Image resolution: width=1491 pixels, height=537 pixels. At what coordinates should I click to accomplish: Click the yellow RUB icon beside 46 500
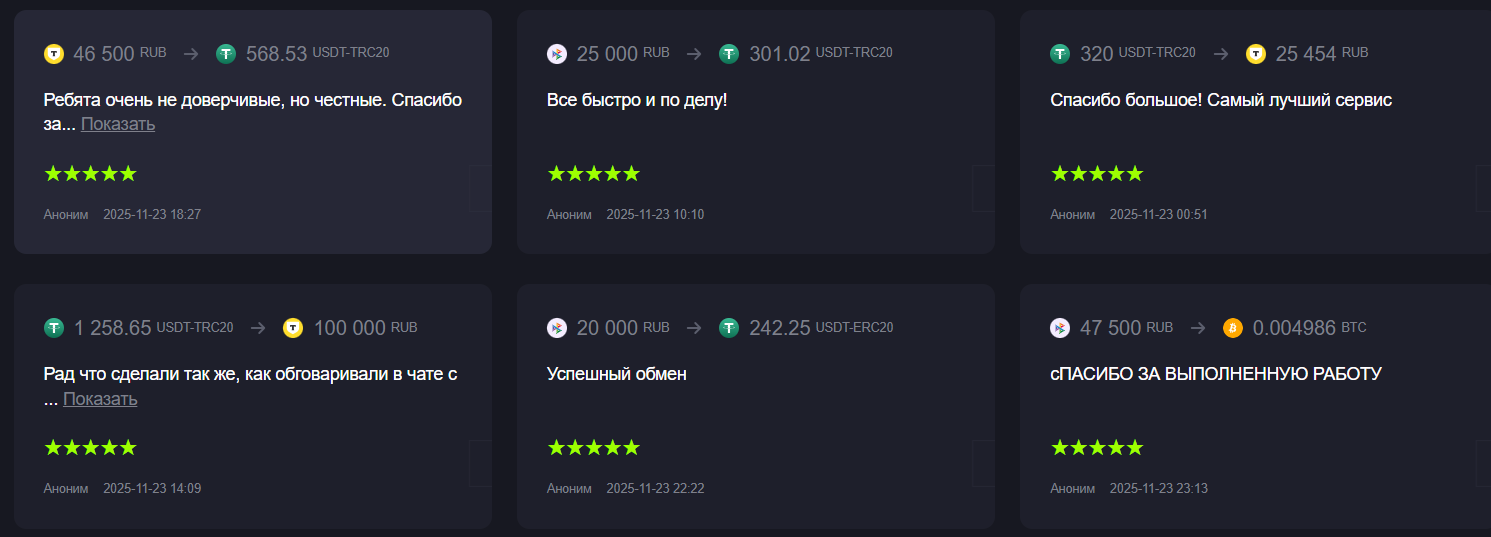[54, 54]
